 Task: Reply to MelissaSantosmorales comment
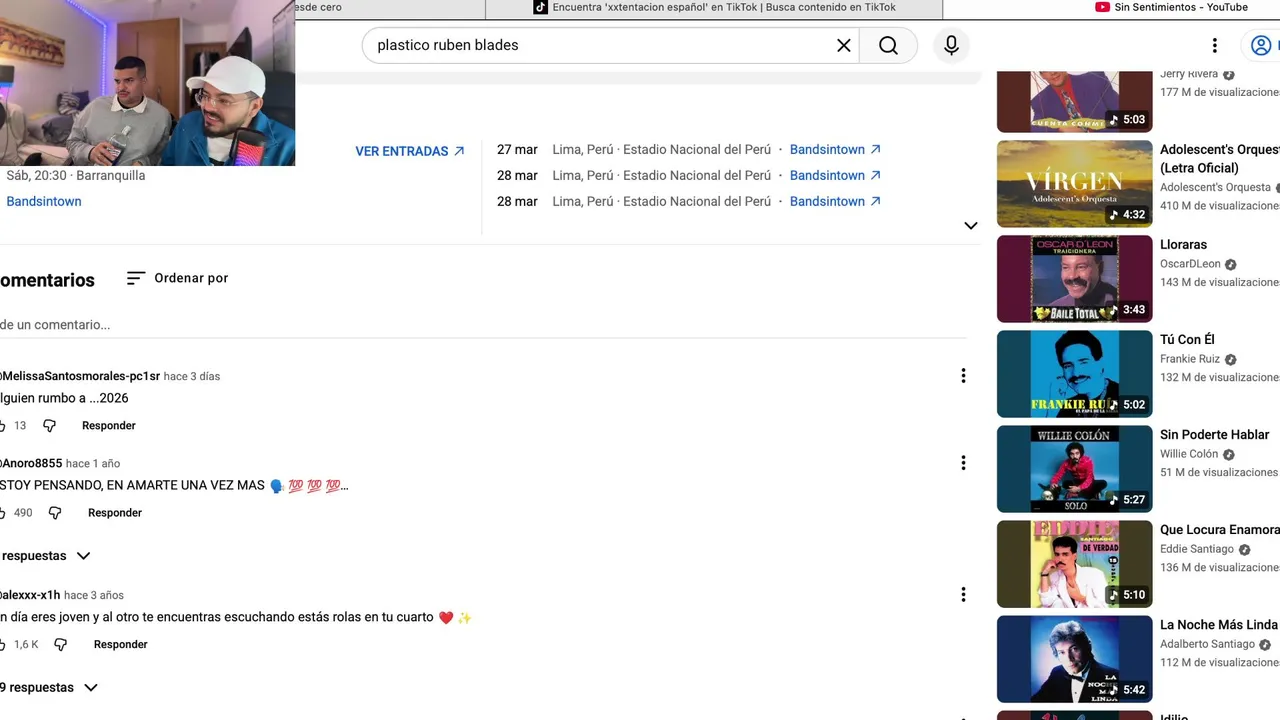[x=109, y=426]
